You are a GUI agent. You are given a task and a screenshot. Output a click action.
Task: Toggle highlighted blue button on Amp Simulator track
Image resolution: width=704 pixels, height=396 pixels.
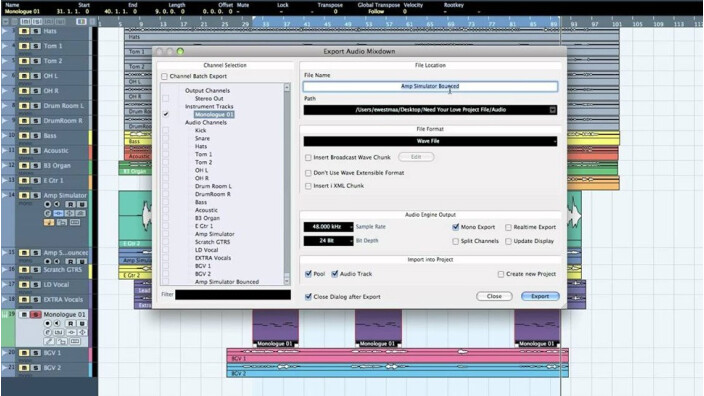(x=58, y=213)
